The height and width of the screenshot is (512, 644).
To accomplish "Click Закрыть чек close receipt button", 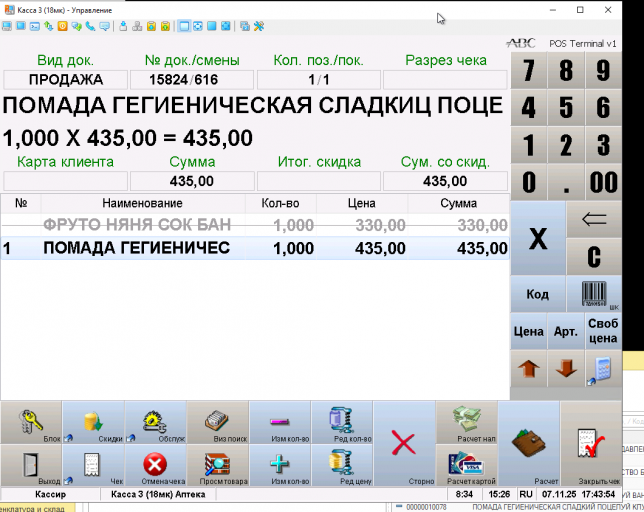I will pyautogui.click(x=591, y=444).
